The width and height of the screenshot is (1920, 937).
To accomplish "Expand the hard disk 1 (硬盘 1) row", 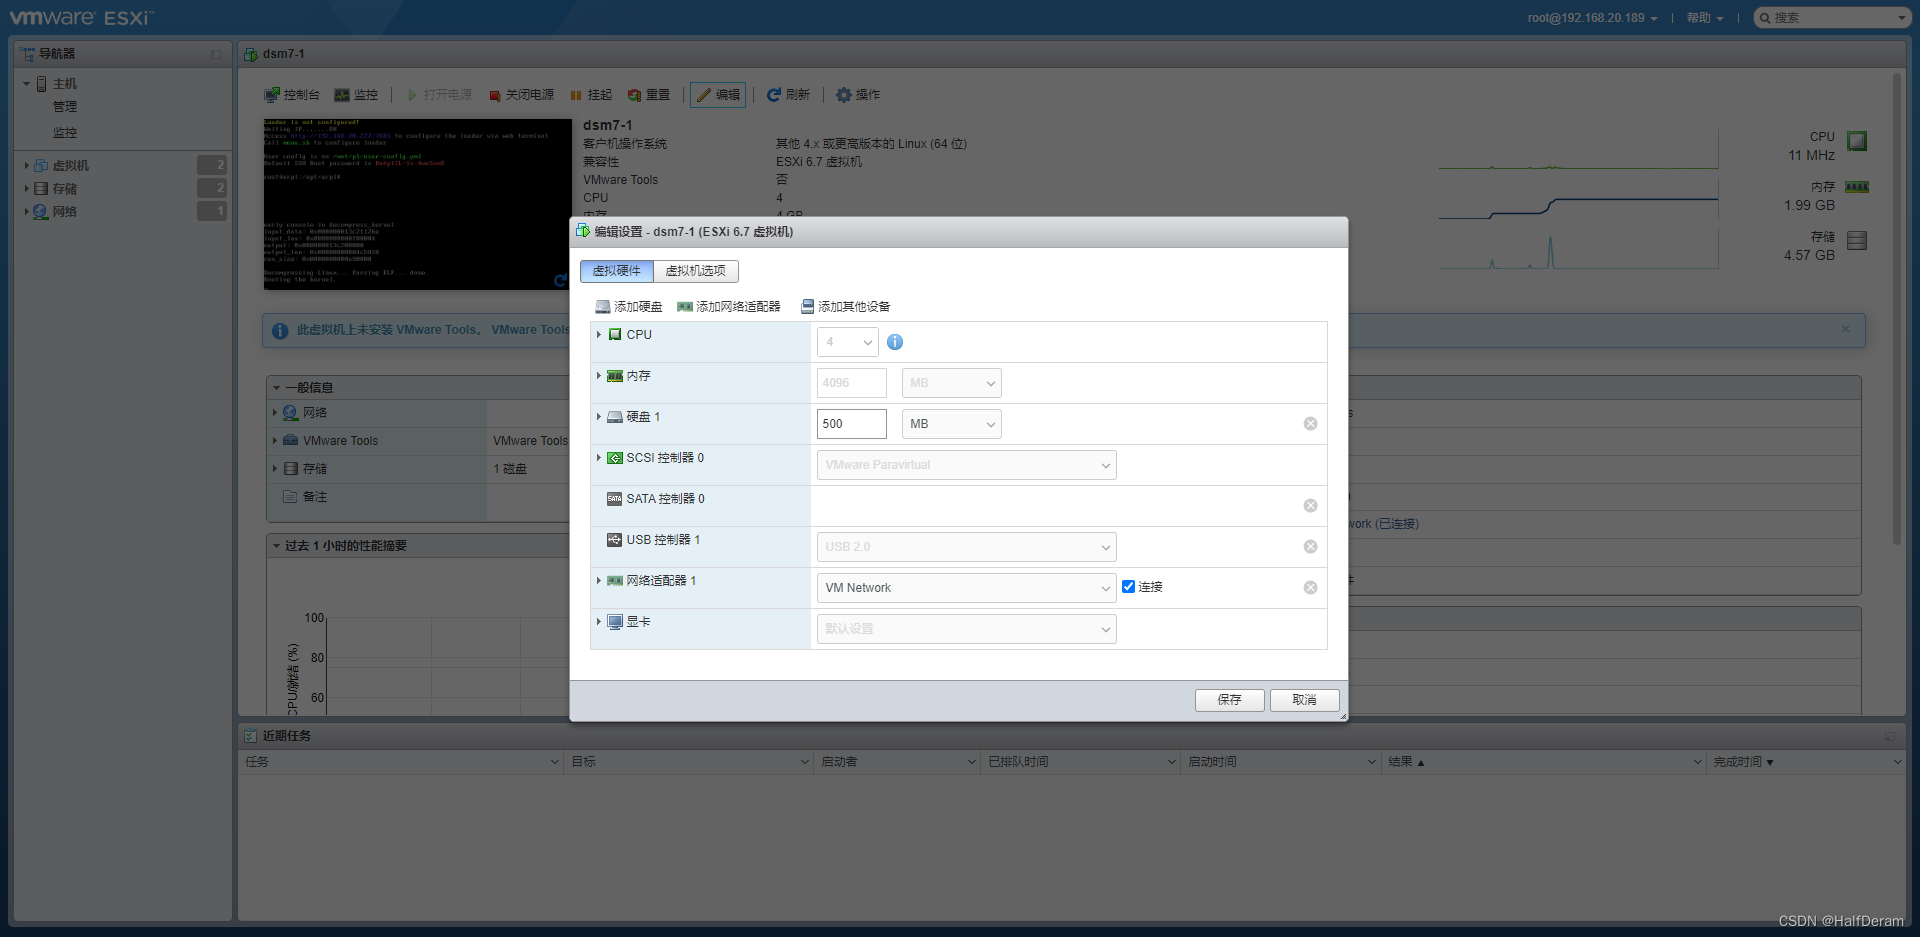I will (599, 416).
